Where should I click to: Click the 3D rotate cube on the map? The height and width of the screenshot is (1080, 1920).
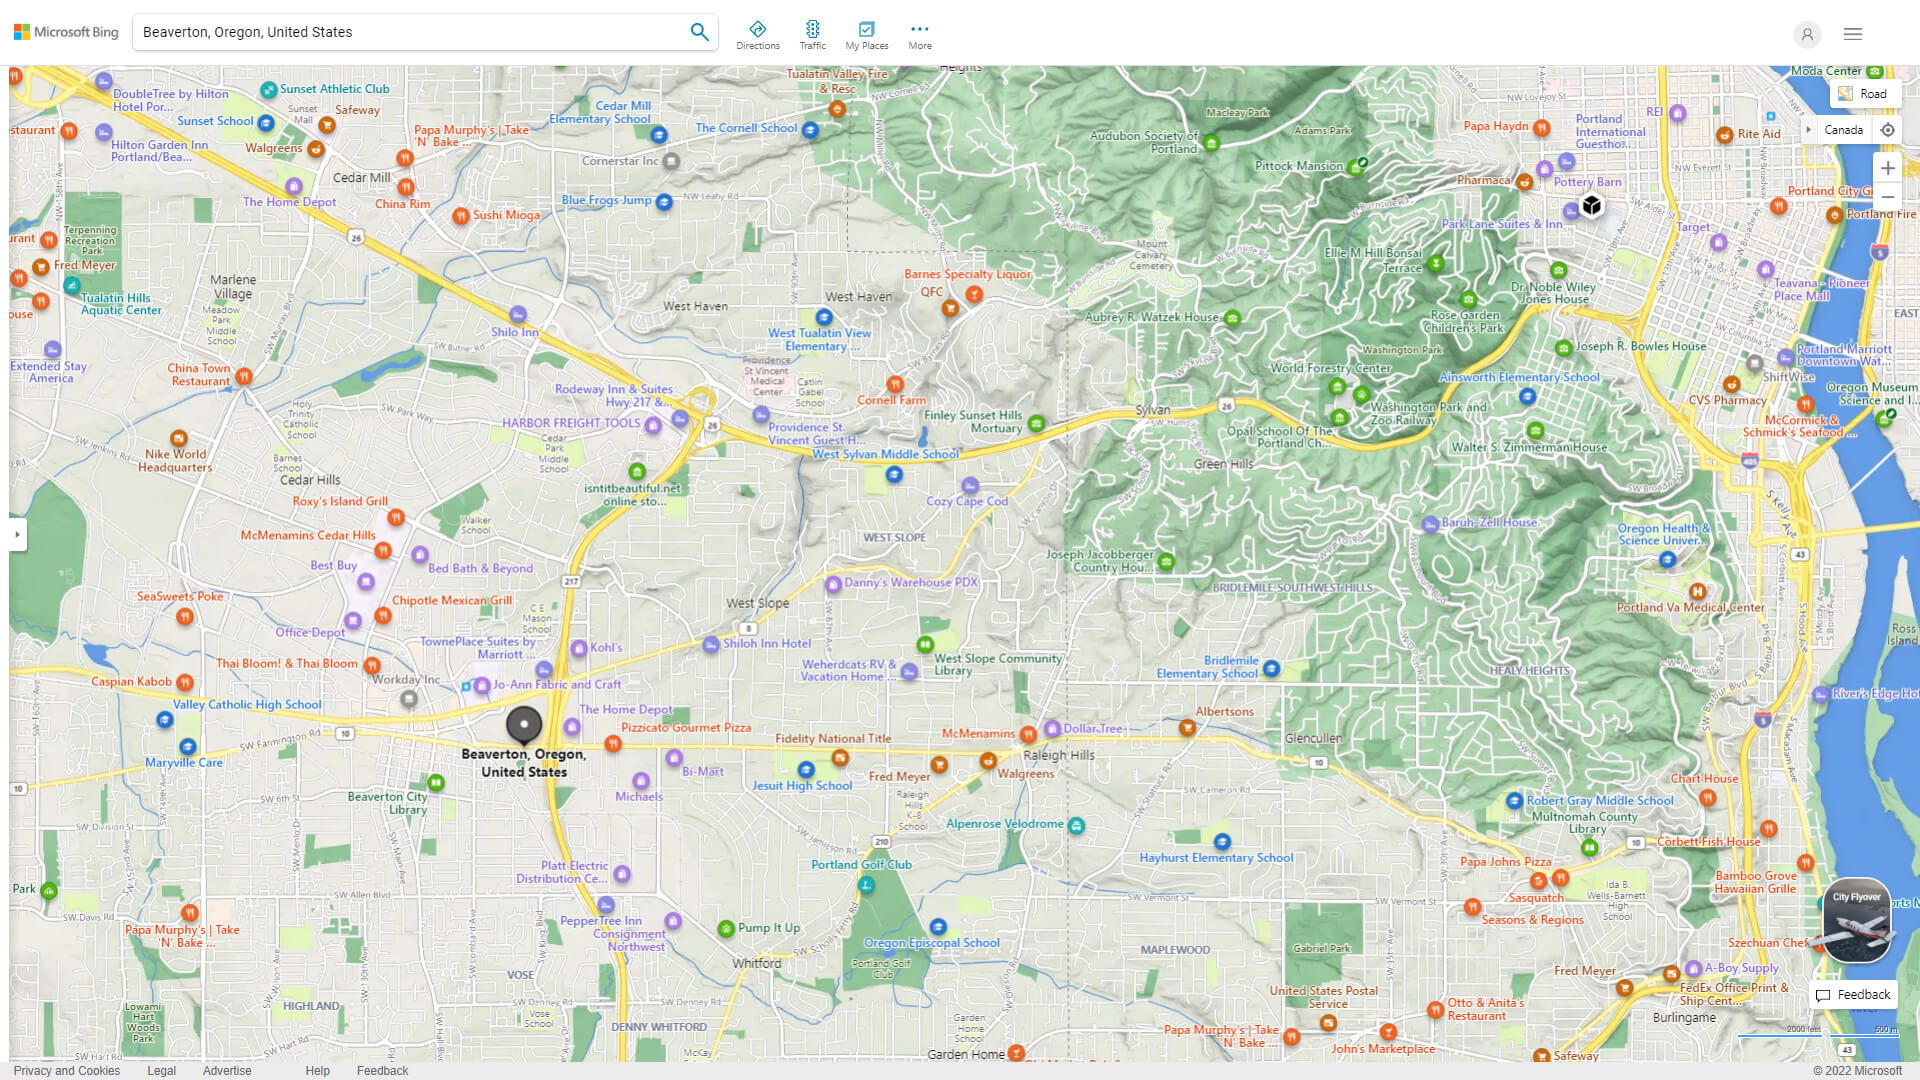tap(1590, 205)
